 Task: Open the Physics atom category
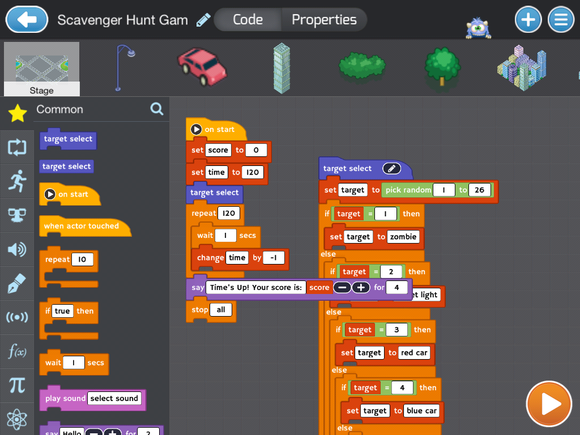[17, 419]
